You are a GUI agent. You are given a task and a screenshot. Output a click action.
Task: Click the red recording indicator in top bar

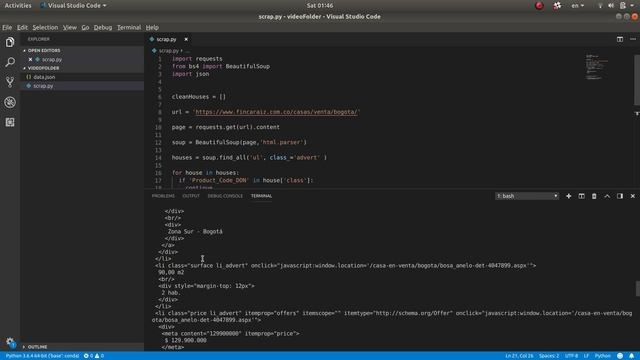point(539,6)
